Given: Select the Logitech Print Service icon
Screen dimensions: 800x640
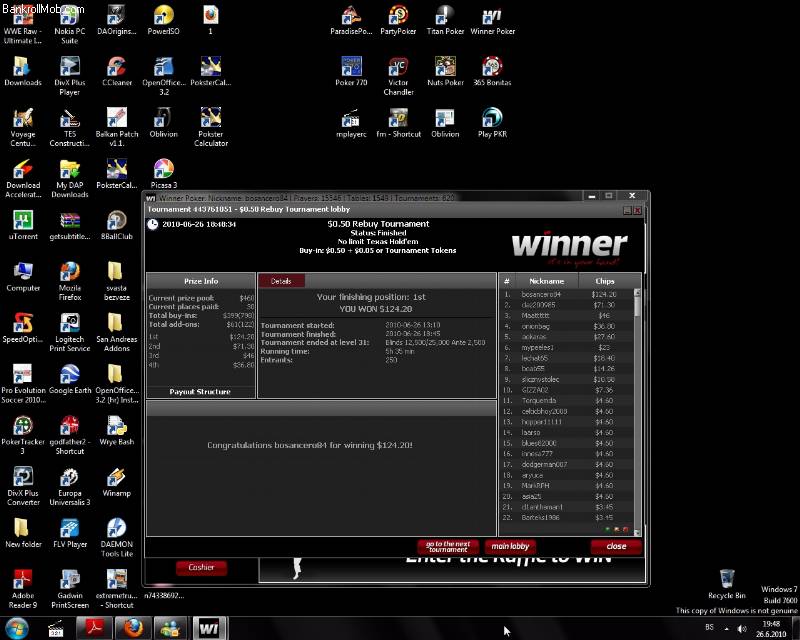Looking at the screenshot, I should pos(69,333).
